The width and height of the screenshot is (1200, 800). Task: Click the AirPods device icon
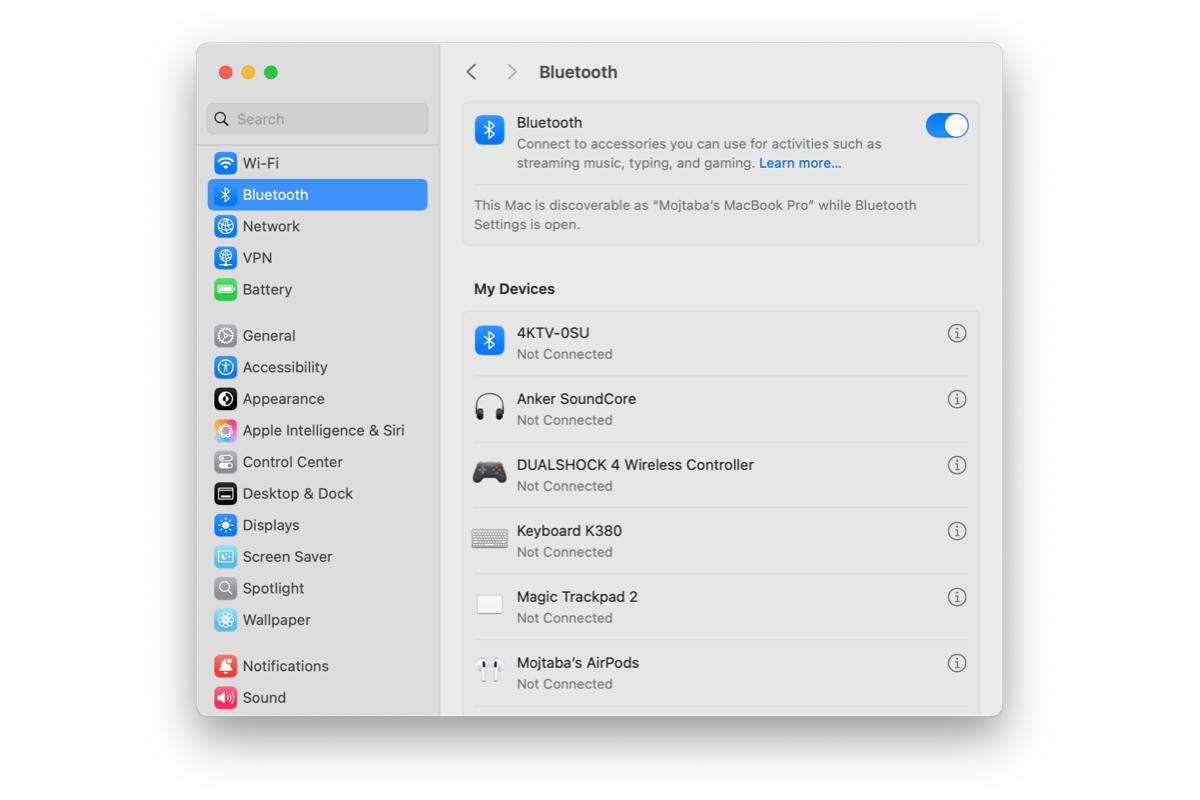(x=489, y=670)
